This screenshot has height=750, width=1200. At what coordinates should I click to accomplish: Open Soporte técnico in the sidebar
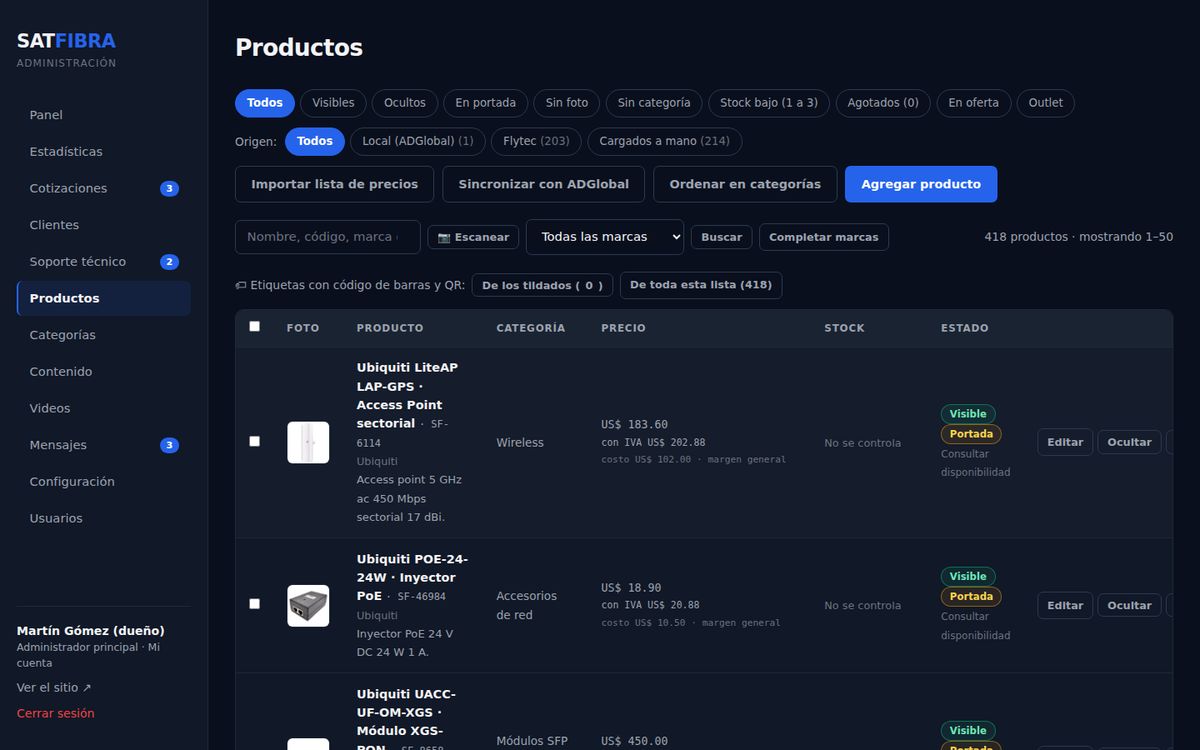coord(103,262)
